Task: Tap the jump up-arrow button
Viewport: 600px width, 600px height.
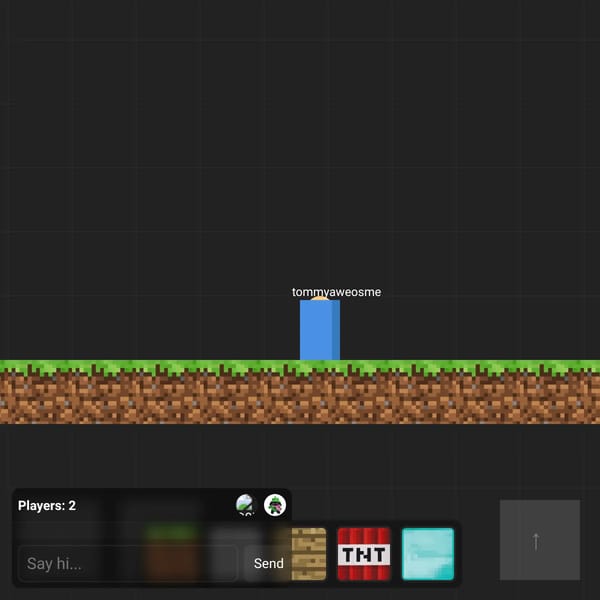Action: pos(540,540)
